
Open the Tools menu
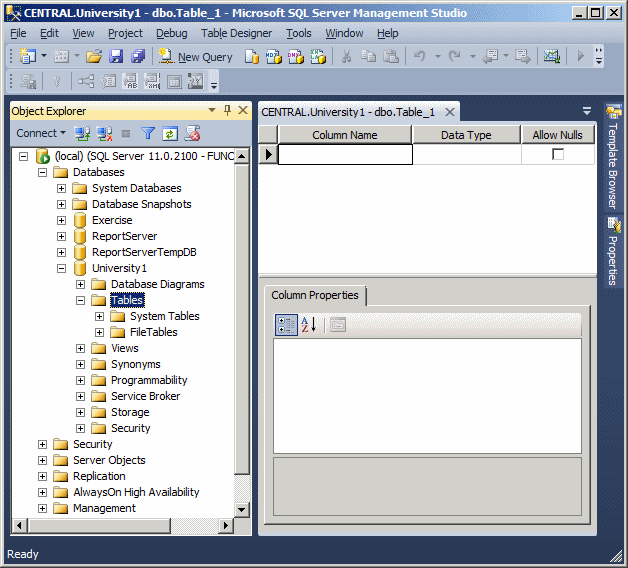point(298,33)
